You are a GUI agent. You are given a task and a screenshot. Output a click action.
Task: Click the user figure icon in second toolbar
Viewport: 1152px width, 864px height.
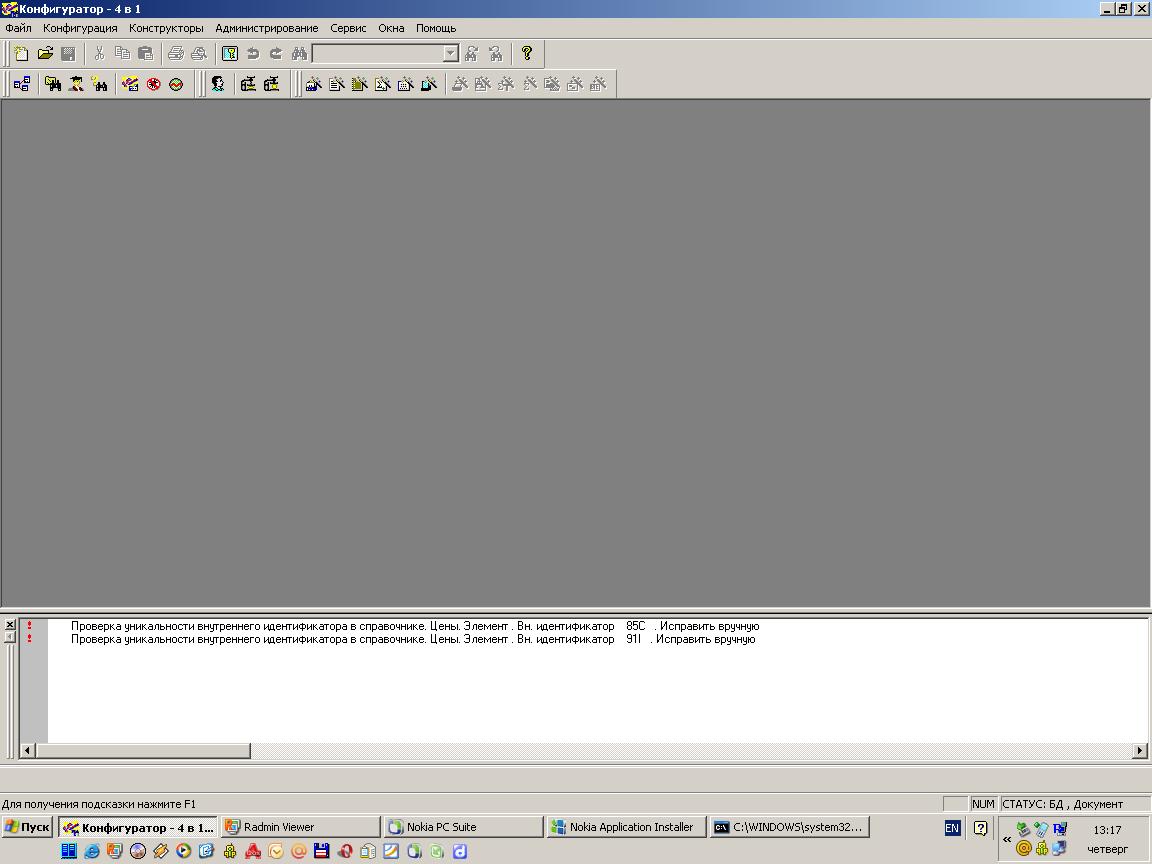coord(217,85)
